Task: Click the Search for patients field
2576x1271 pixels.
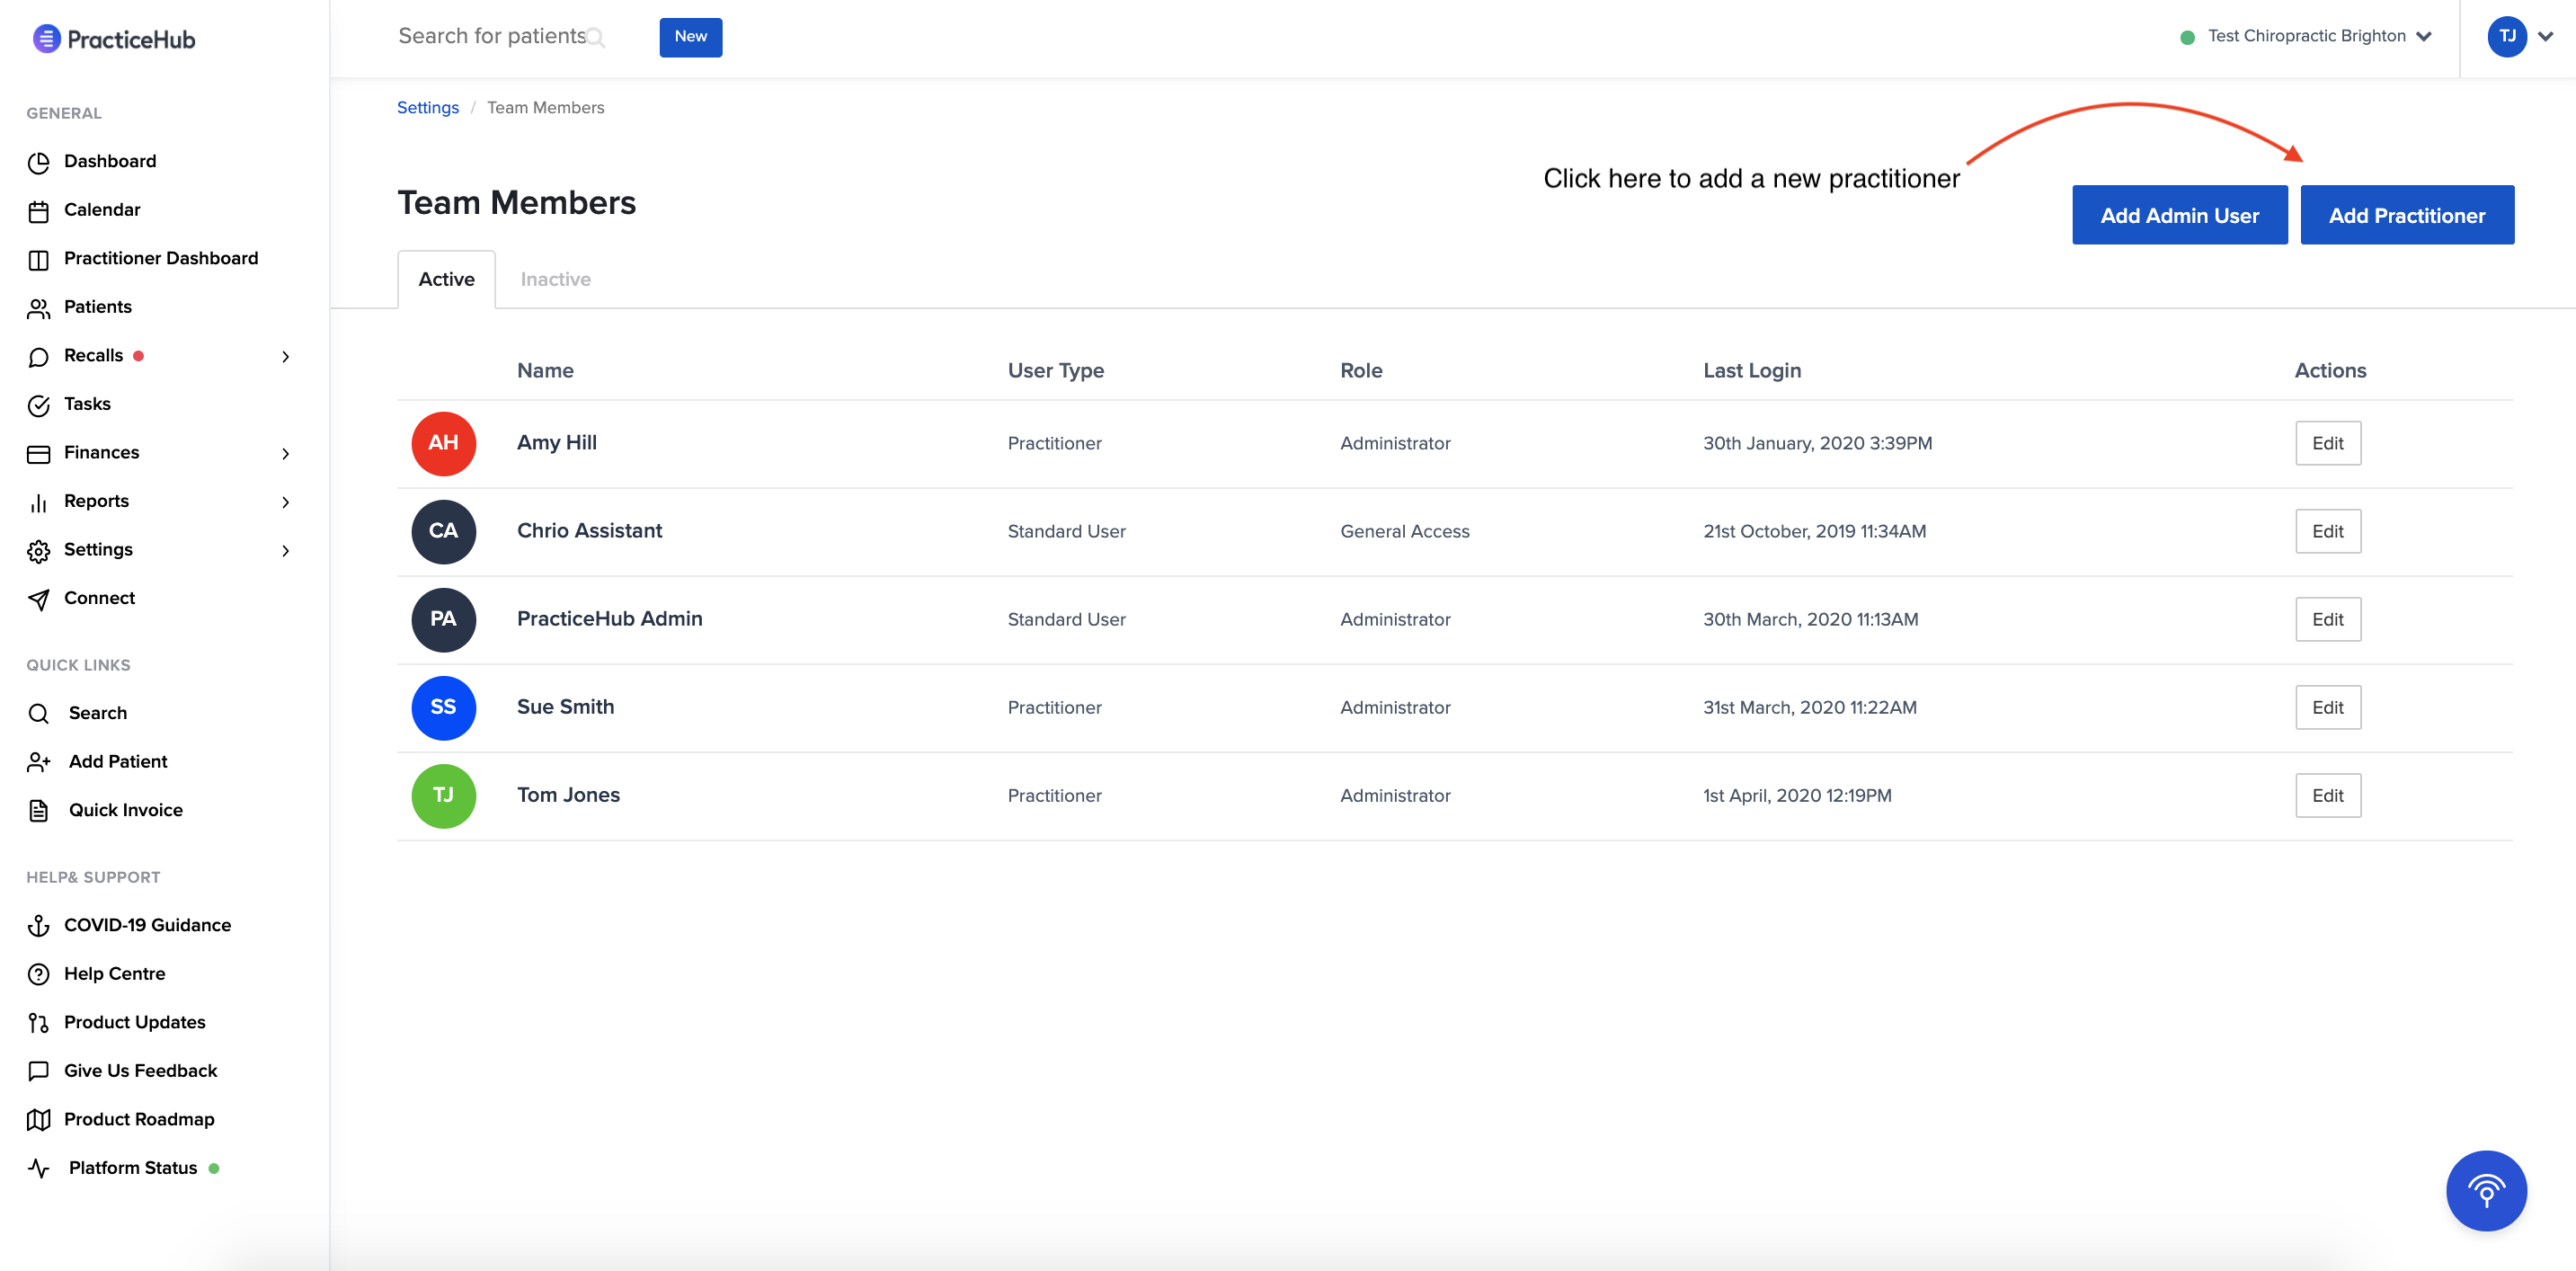Action: coord(492,36)
